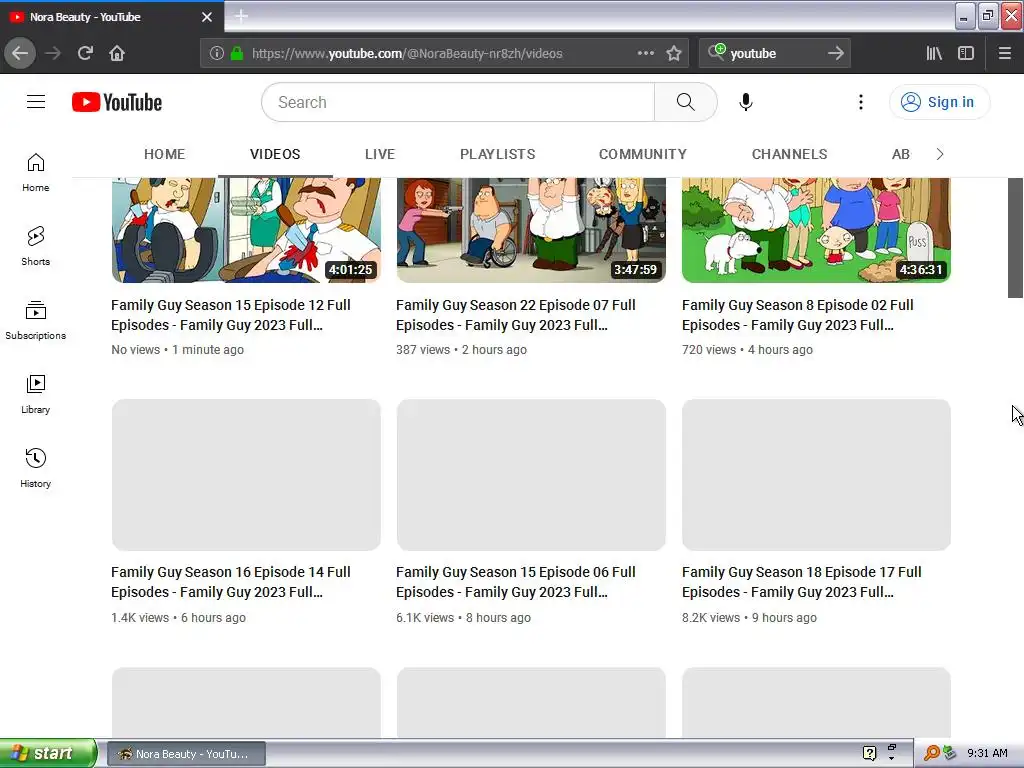
Task: Open Shorts from the sidebar
Action: 36,246
